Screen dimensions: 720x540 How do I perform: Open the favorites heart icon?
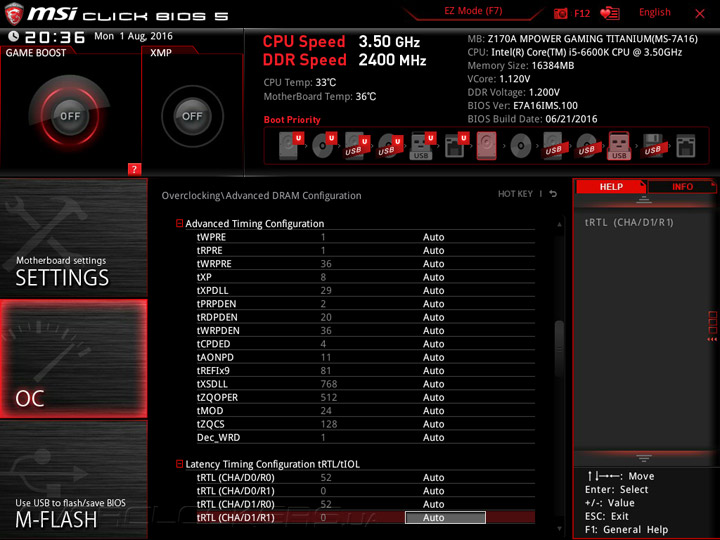pyautogui.click(x=610, y=13)
